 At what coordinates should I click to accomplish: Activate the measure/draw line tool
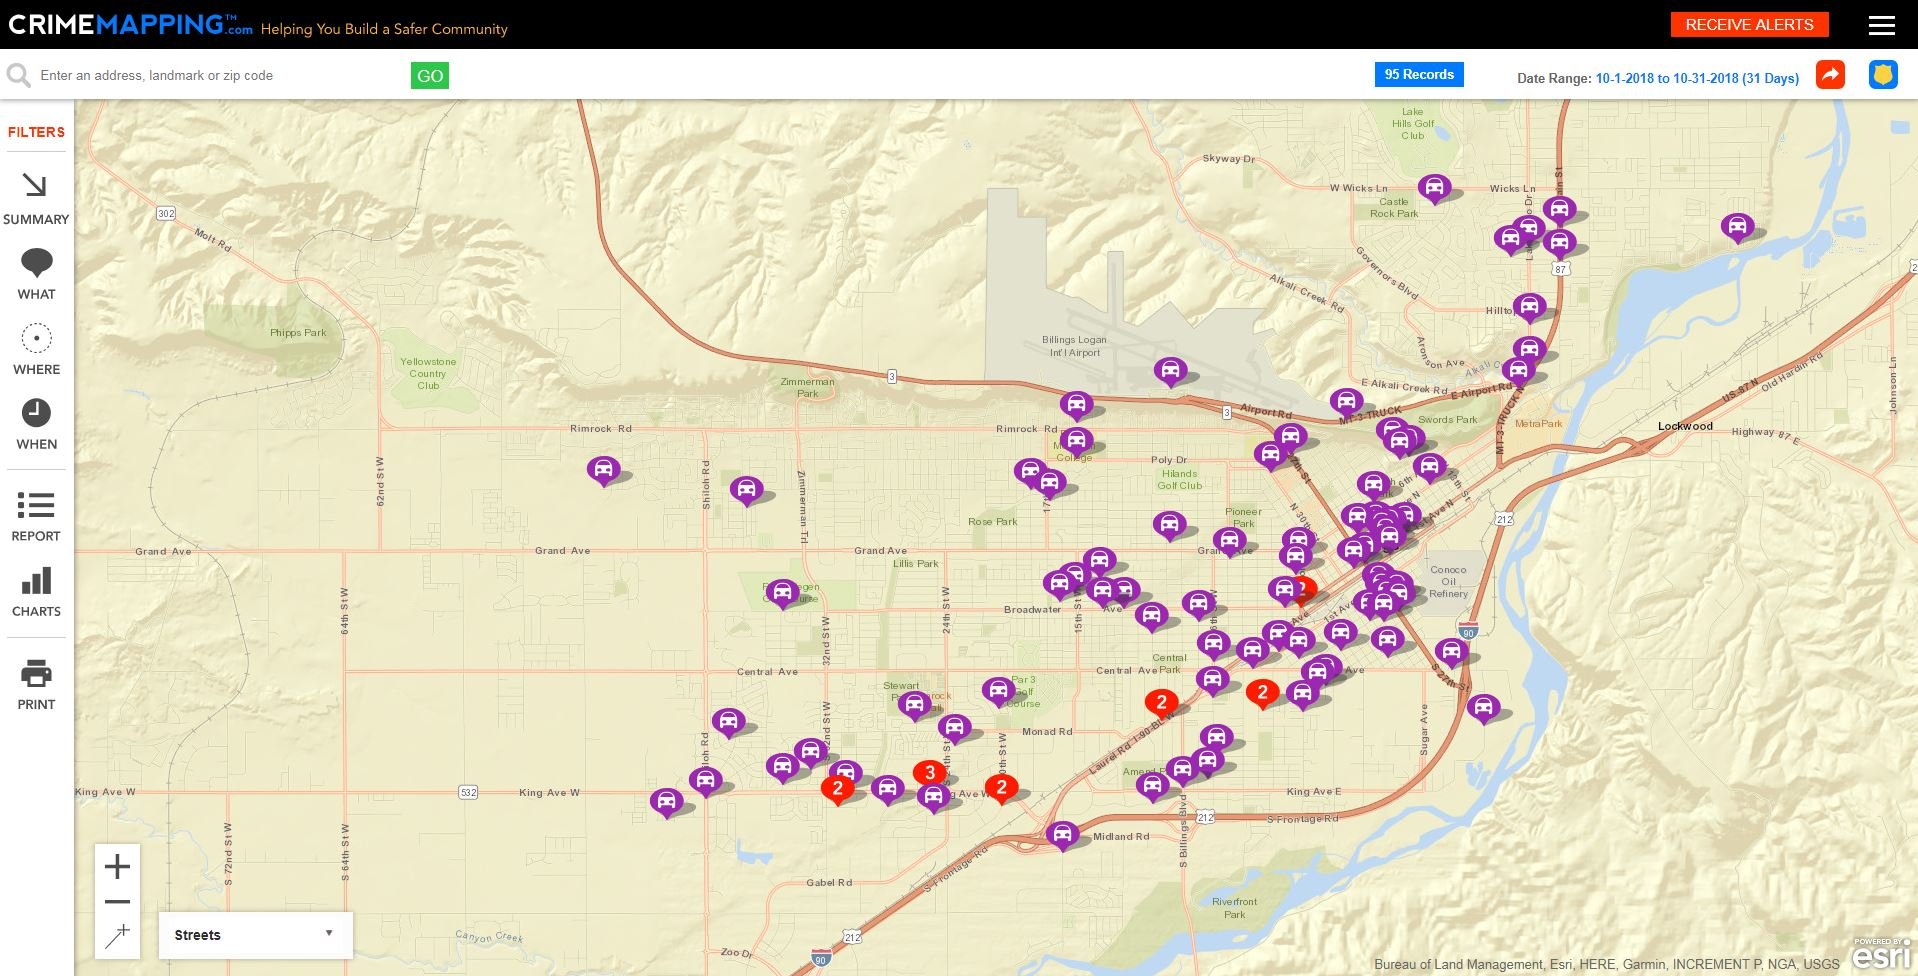(117, 937)
